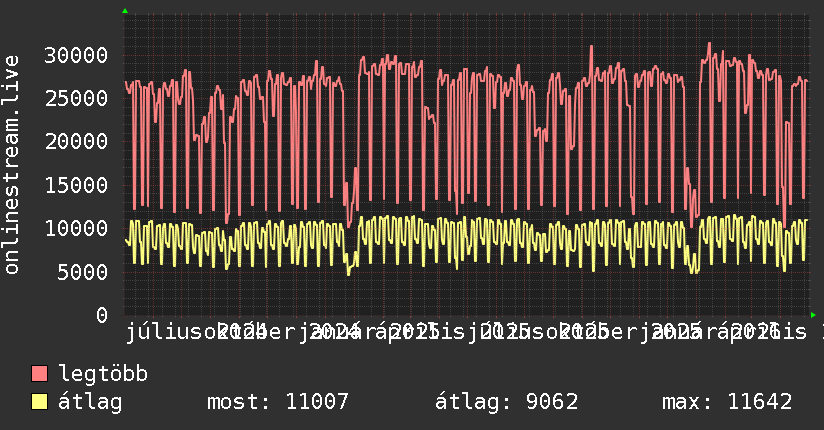Click the 0 Y-axis label

coord(103,315)
